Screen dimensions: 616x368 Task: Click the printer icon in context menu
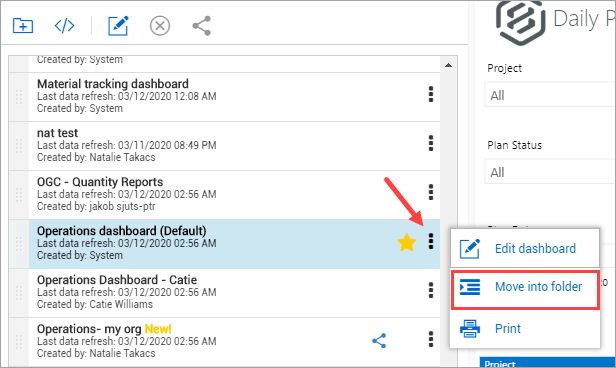(x=470, y=328)
